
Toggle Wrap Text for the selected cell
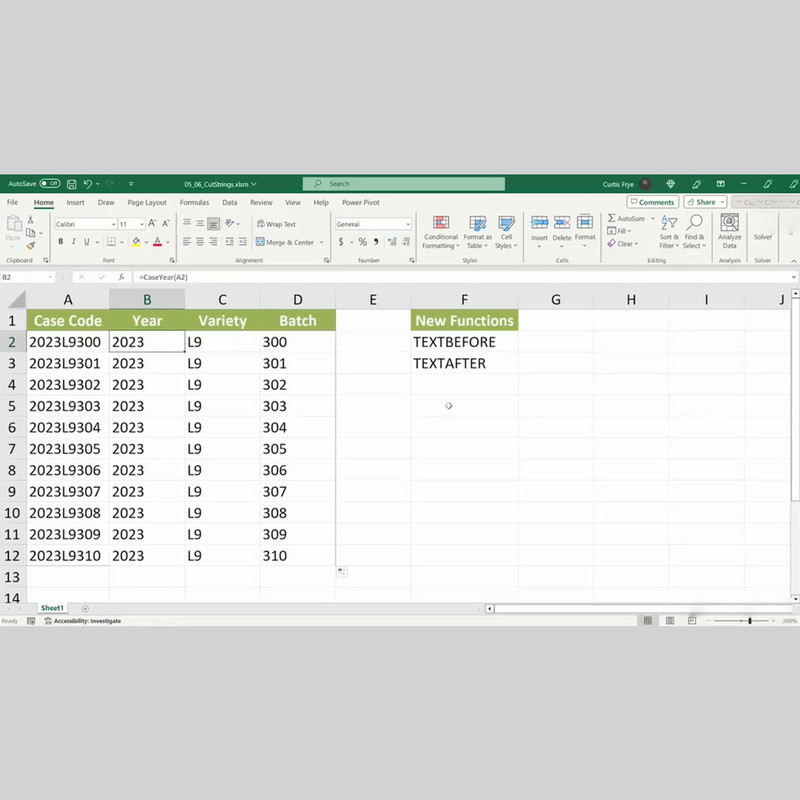[275, 224]
